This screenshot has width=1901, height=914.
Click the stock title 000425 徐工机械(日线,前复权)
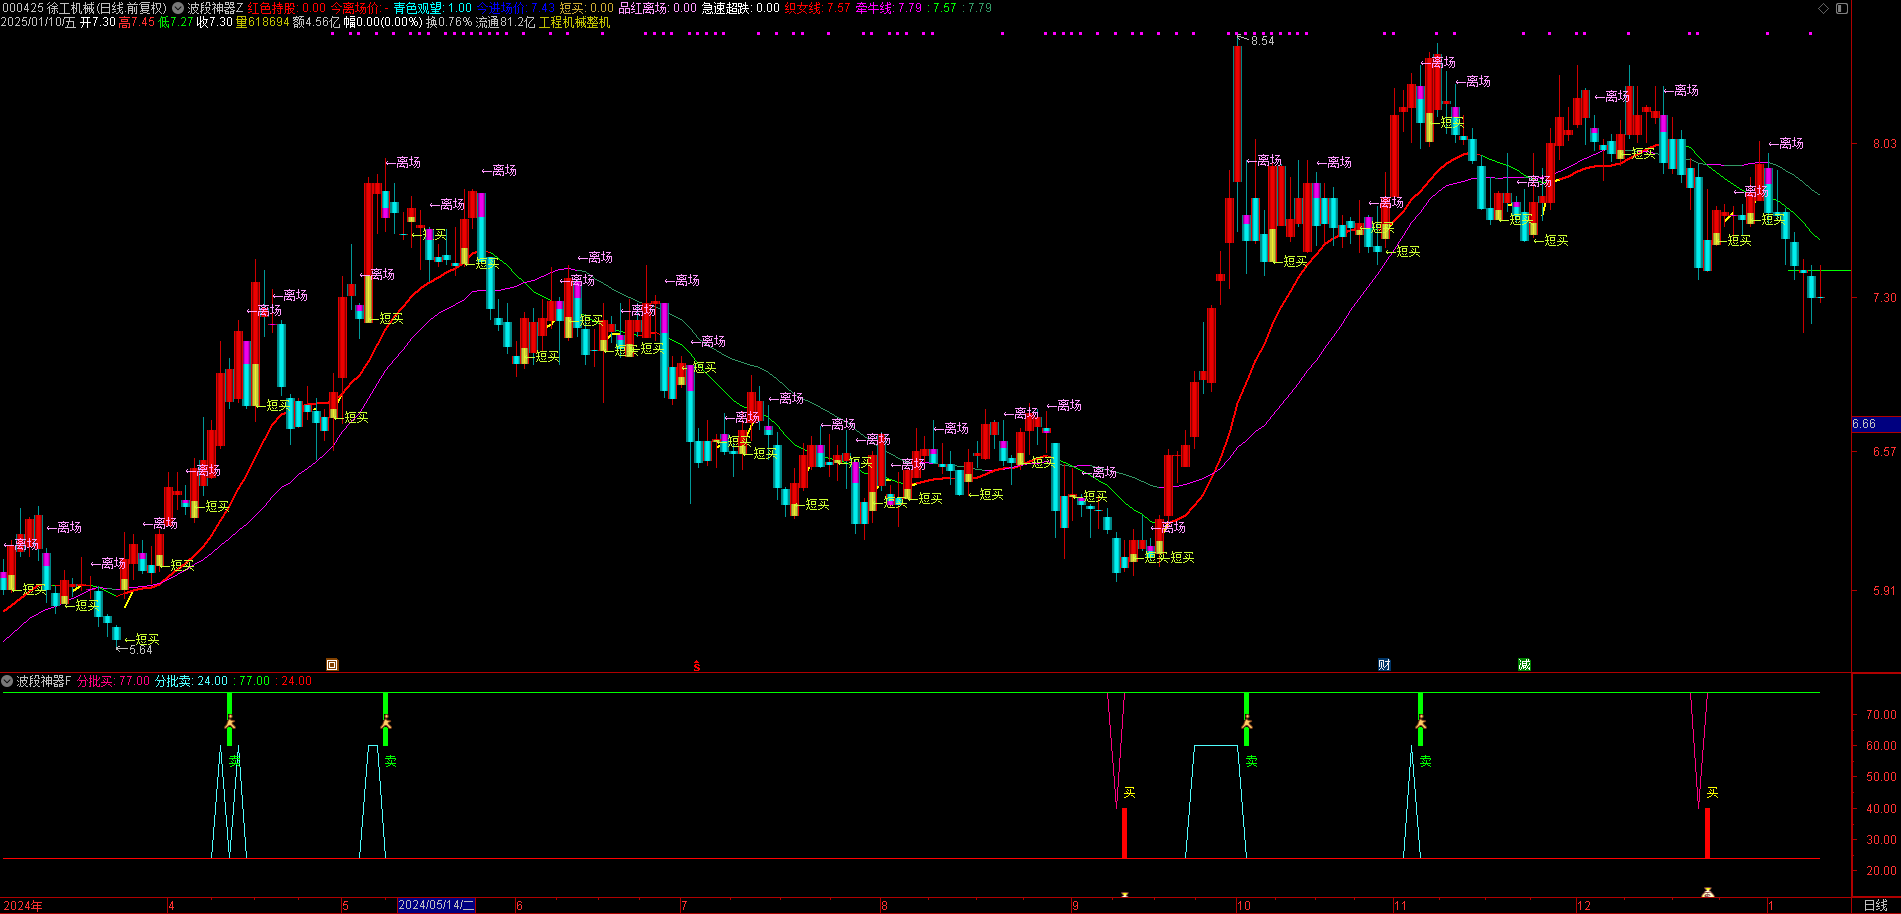click(84, 8)
